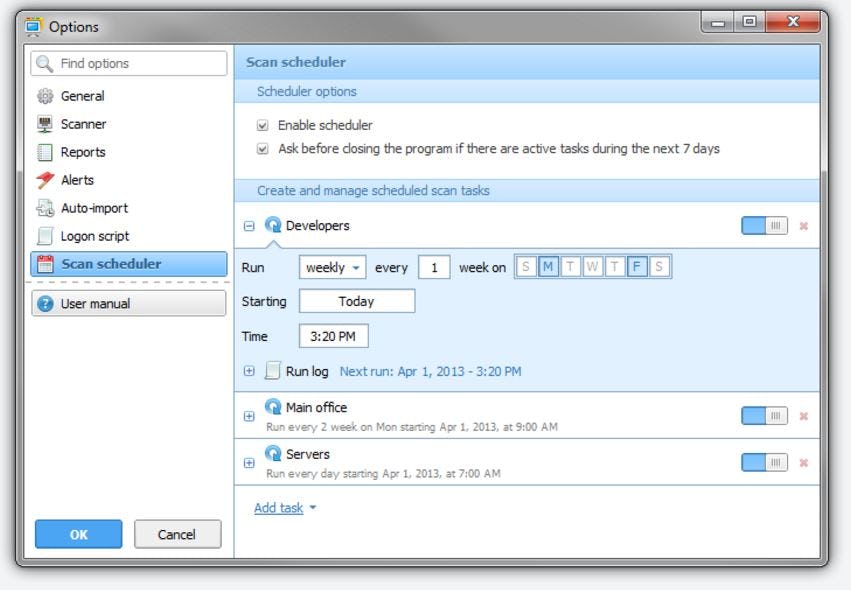Click the search magnifier icon

coord(45,64)
